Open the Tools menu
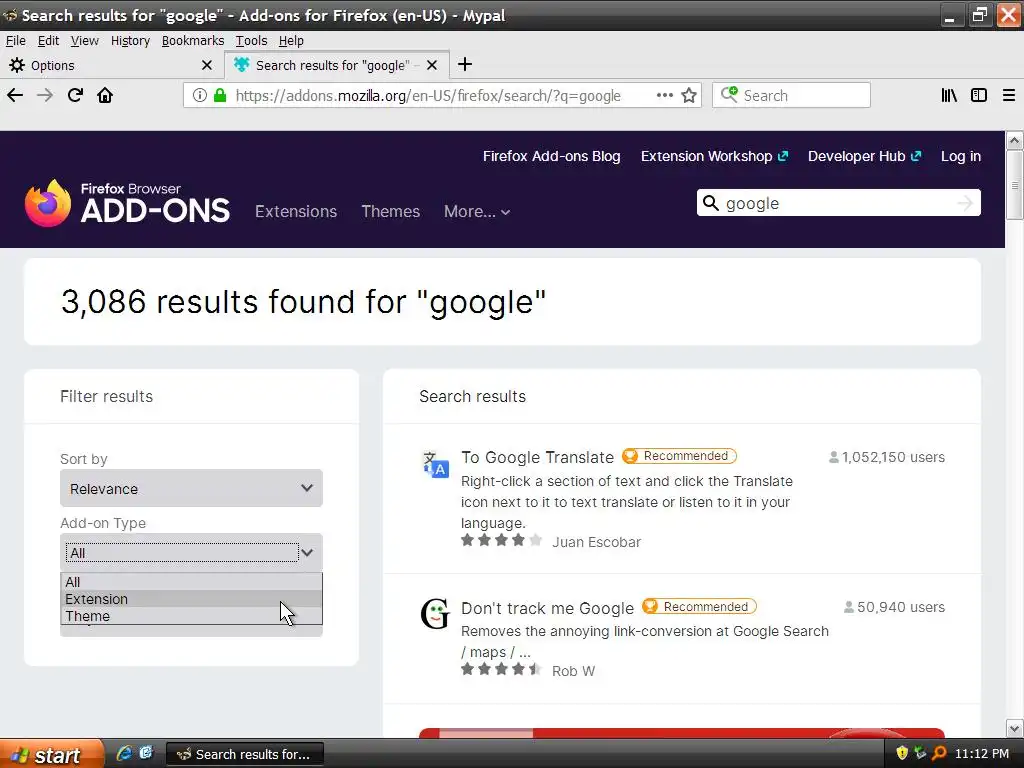 coord(251,40)
